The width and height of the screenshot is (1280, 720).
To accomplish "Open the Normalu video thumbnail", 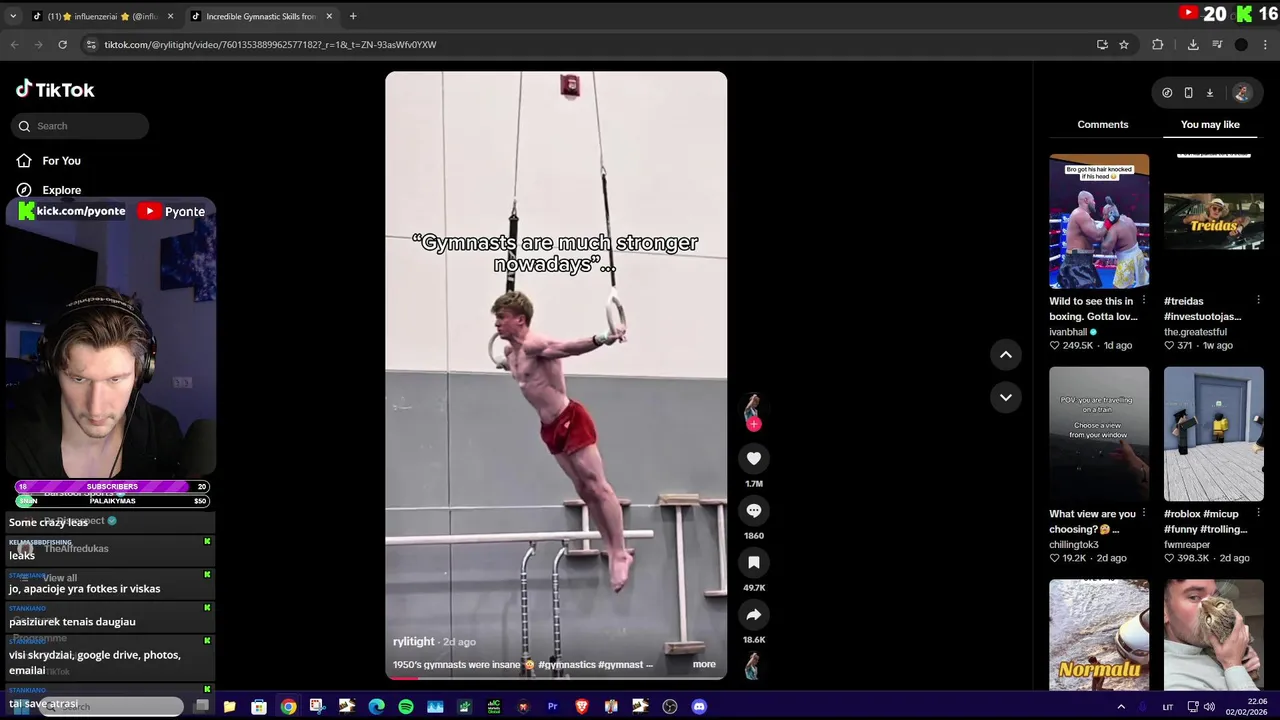I will point(1099,635).
